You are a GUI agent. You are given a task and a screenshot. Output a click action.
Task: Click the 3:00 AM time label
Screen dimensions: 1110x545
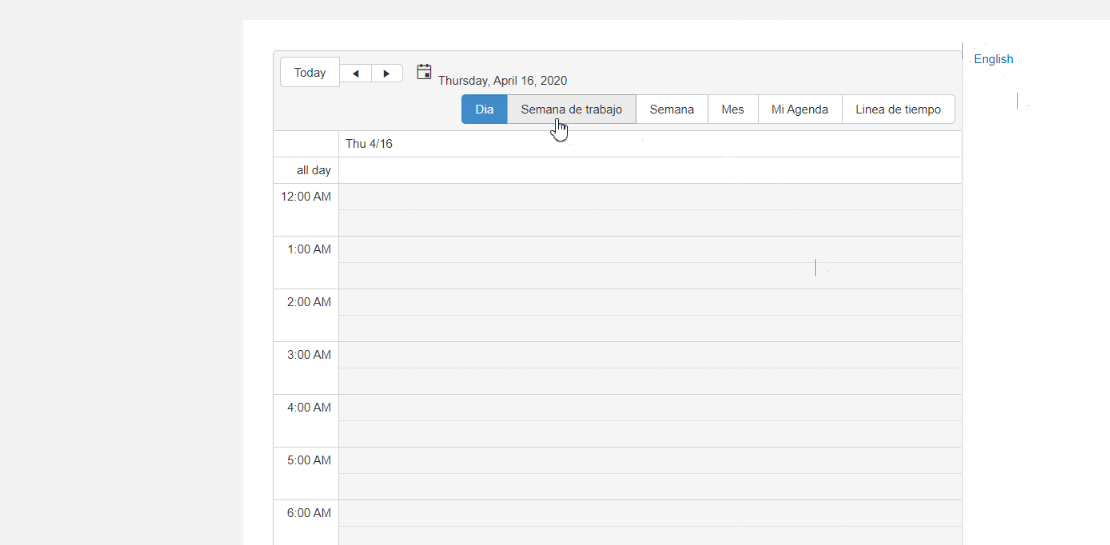click(x=309, y=355)
